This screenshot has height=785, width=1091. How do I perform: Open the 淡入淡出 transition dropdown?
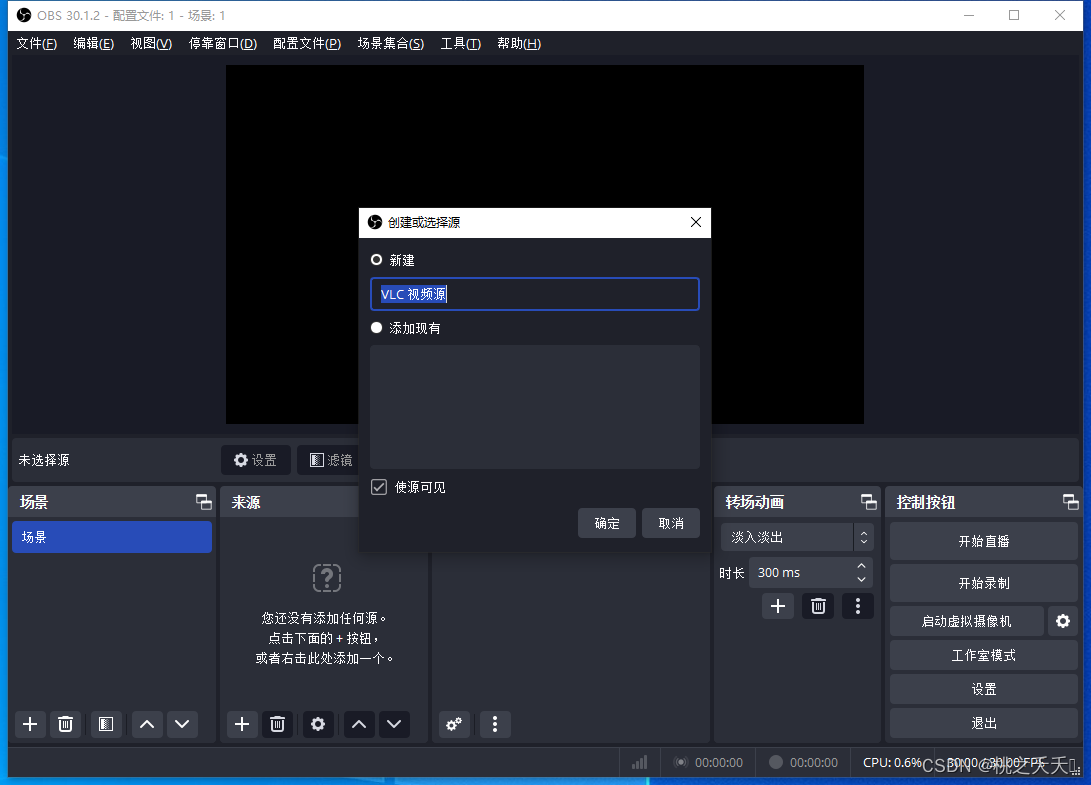click(797, 537)
